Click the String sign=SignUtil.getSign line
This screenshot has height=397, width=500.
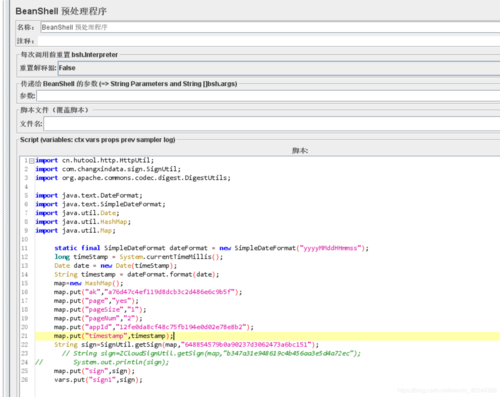tap(186, 345)
